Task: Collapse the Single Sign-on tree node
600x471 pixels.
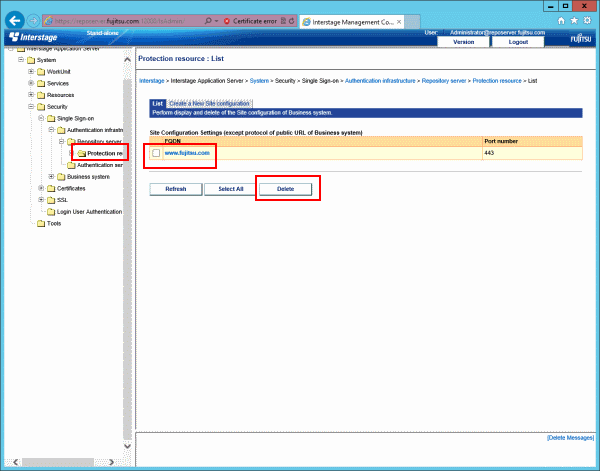Action: click(41, 118)
